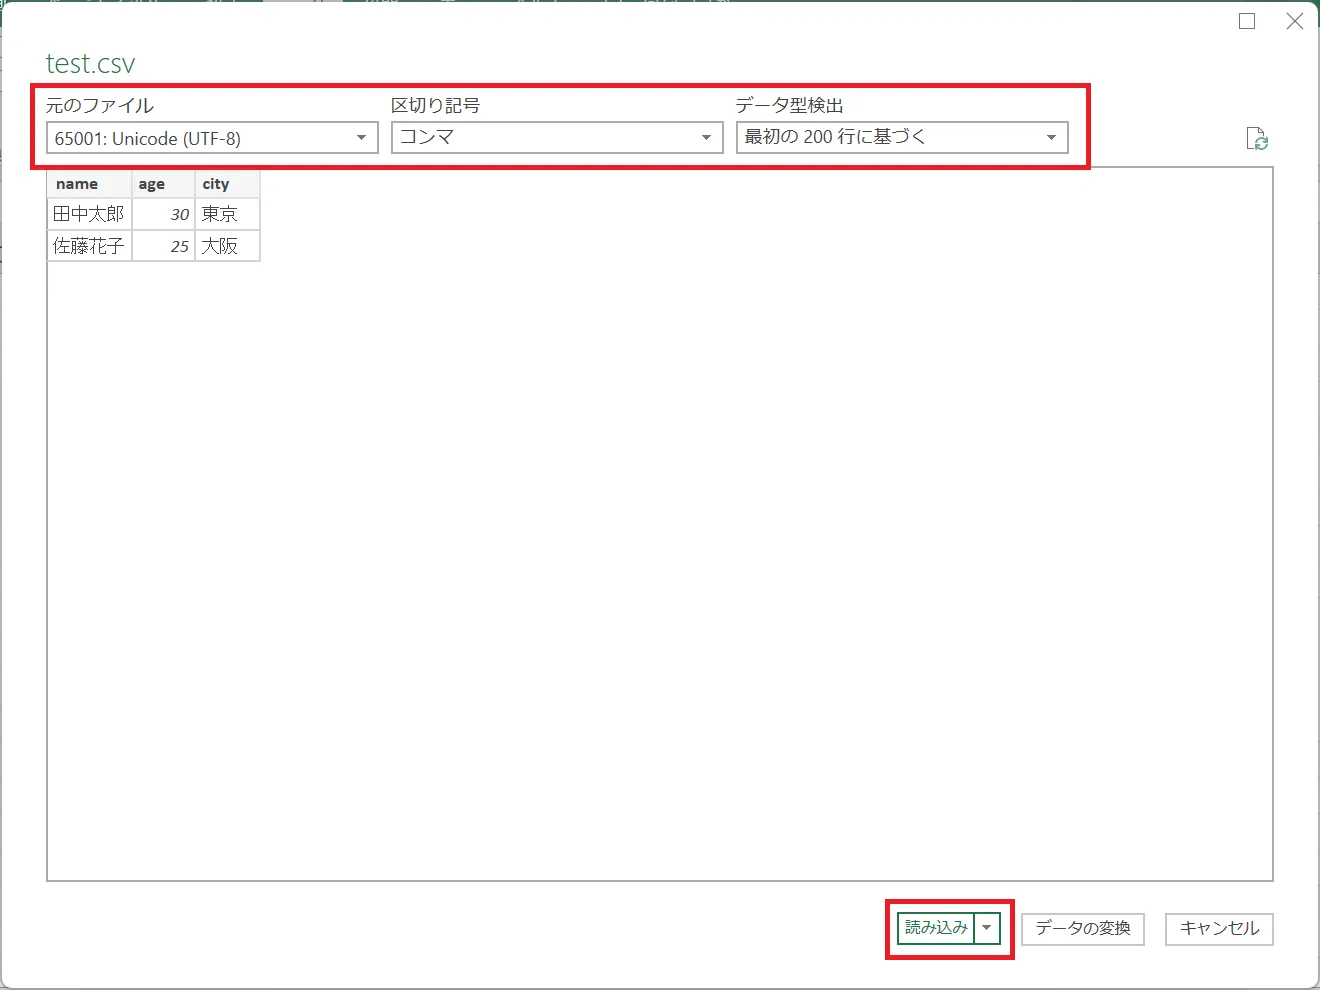The image size is (1320, 990).
Task: Click the データの変換 button
Action: (x=1082, y=929)
